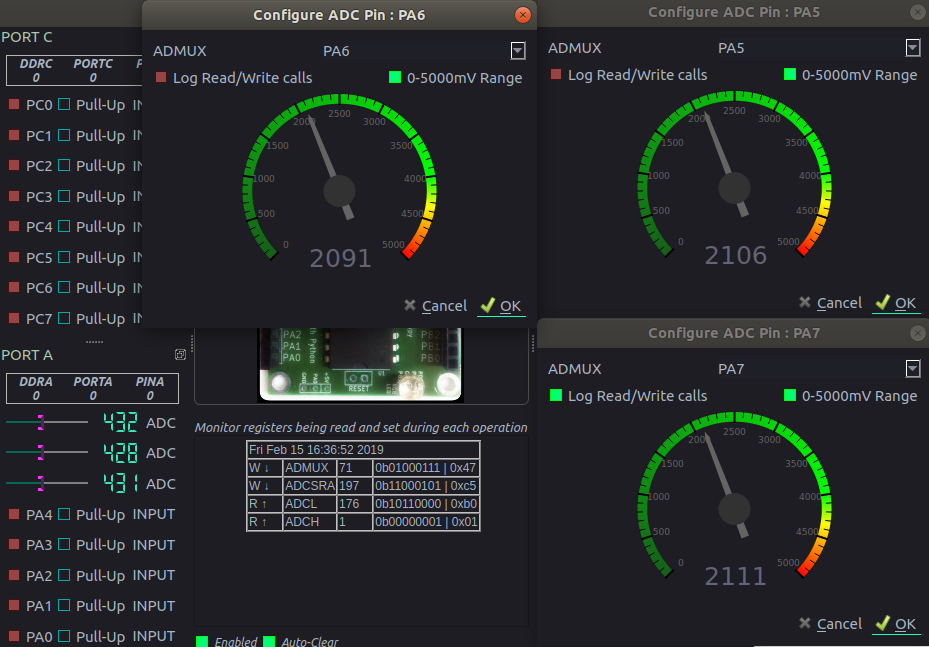Click the green Enabled legend square
Viewport: 929px width, 647px height.
pos(201,641)
